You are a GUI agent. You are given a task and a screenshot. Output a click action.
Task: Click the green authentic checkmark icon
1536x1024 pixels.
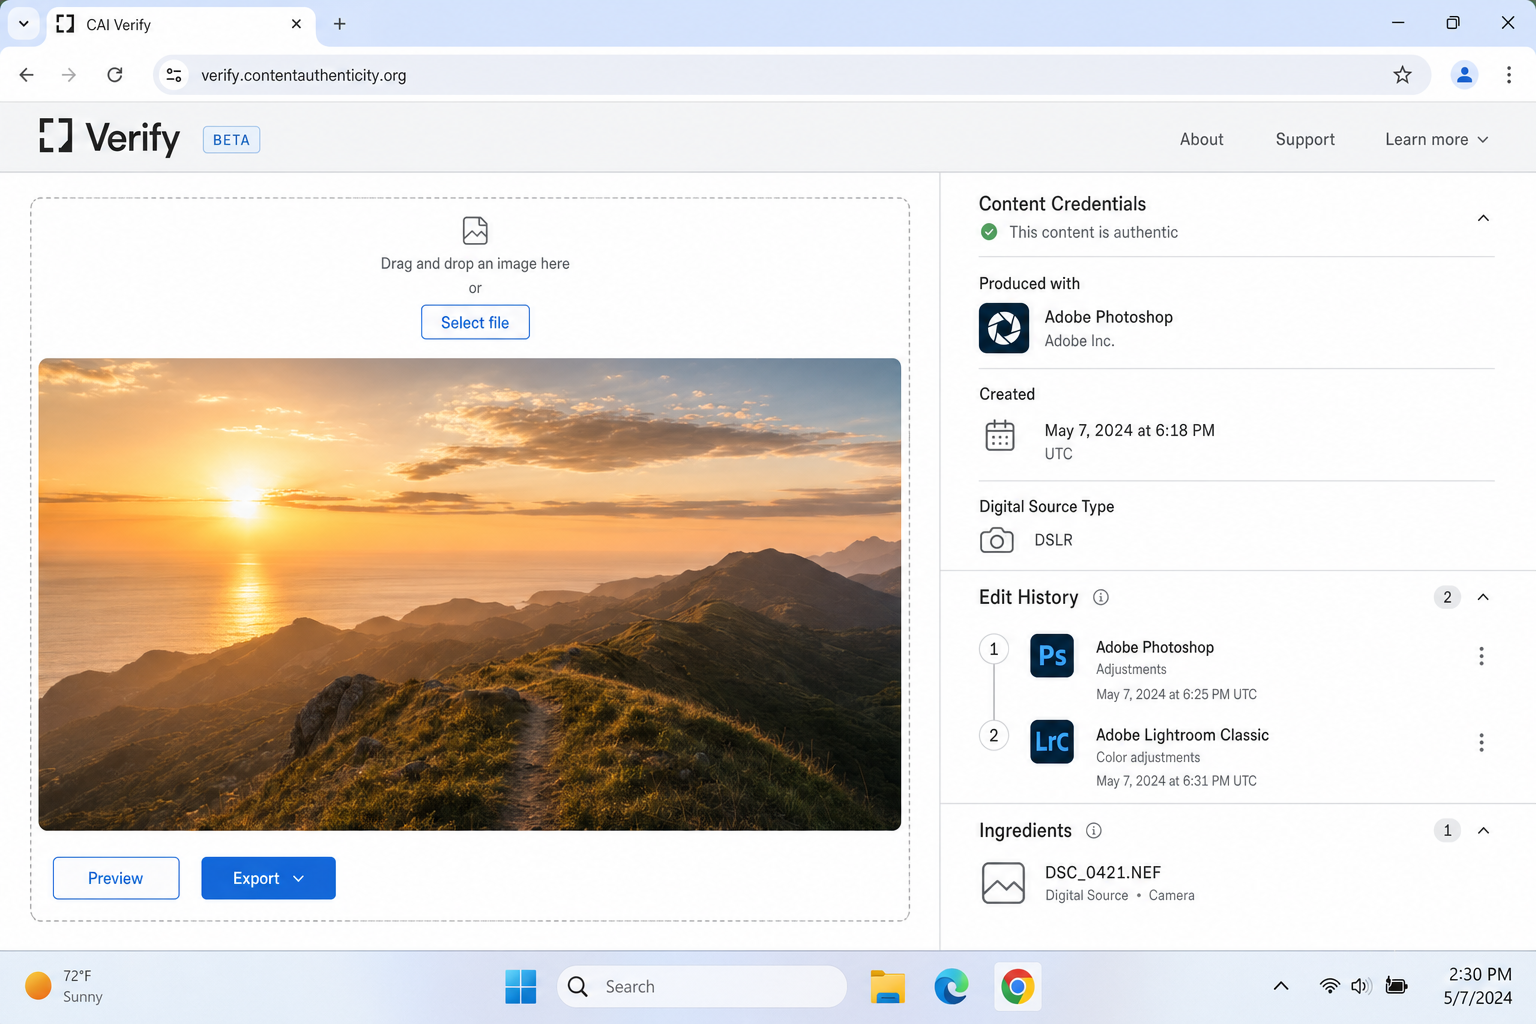pos(988,232)
